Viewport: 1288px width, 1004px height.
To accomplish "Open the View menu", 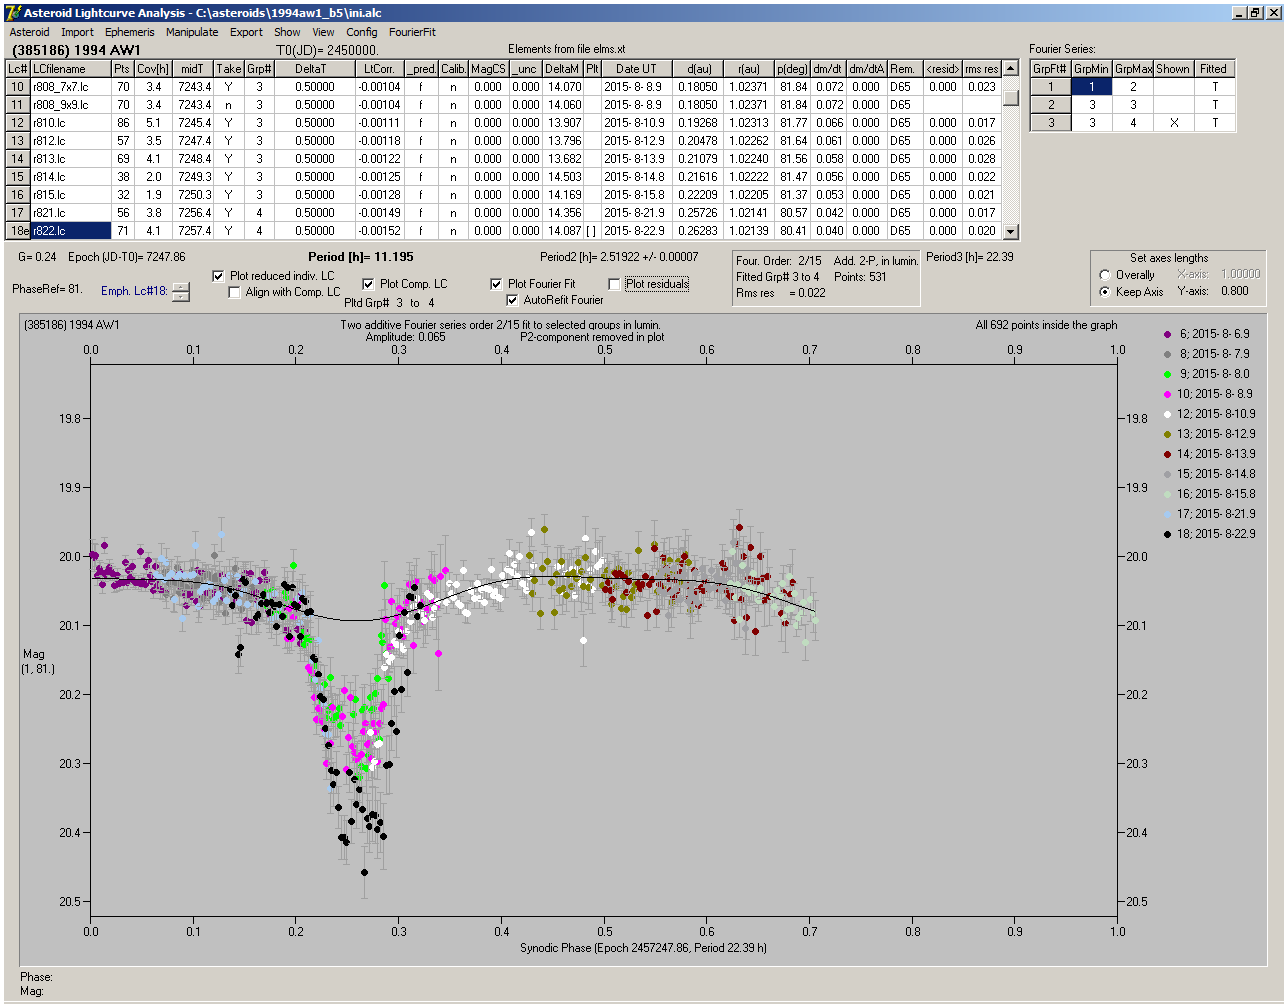I will [x=323, y=32].
